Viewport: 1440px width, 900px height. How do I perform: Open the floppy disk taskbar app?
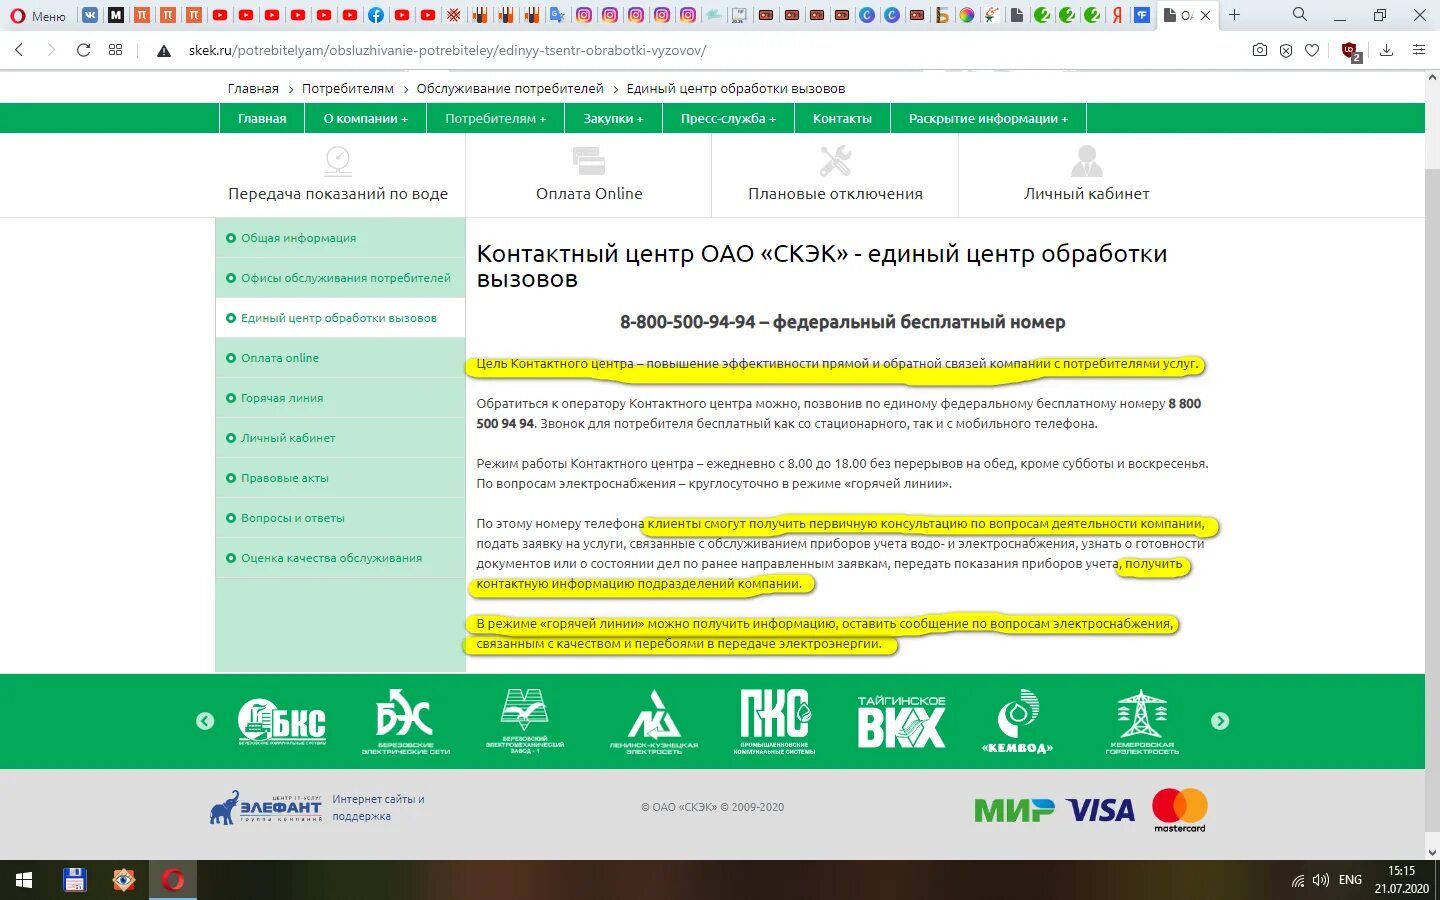(x=75, y=880)
